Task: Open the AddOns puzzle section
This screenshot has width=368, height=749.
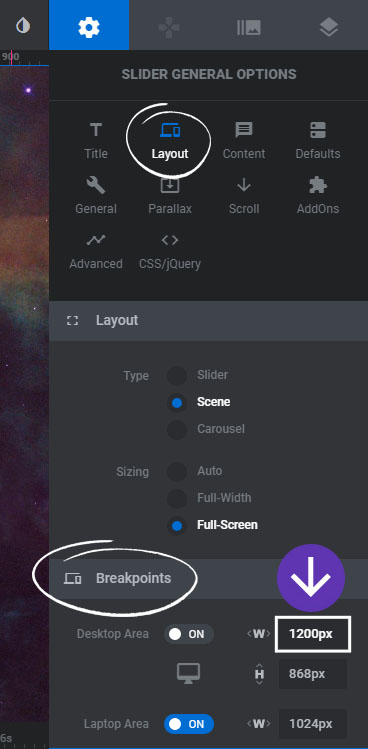Action: 318,195
